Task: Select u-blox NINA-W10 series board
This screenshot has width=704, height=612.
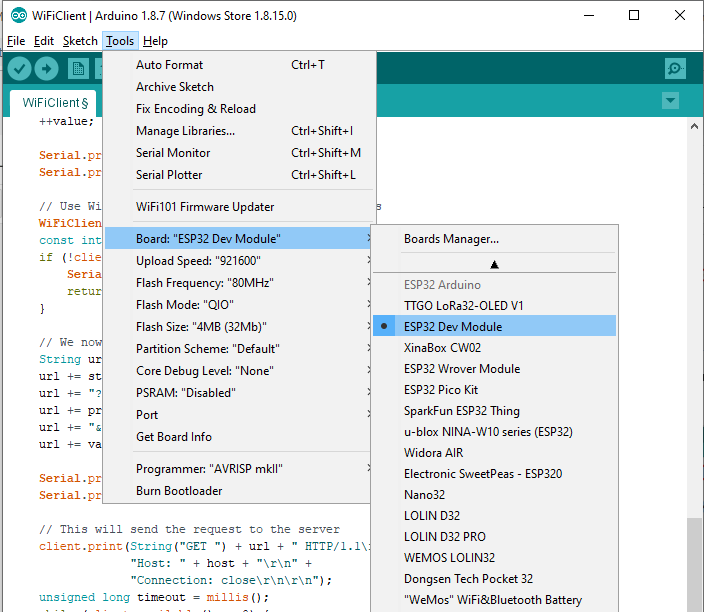Action: pos(494,431)
